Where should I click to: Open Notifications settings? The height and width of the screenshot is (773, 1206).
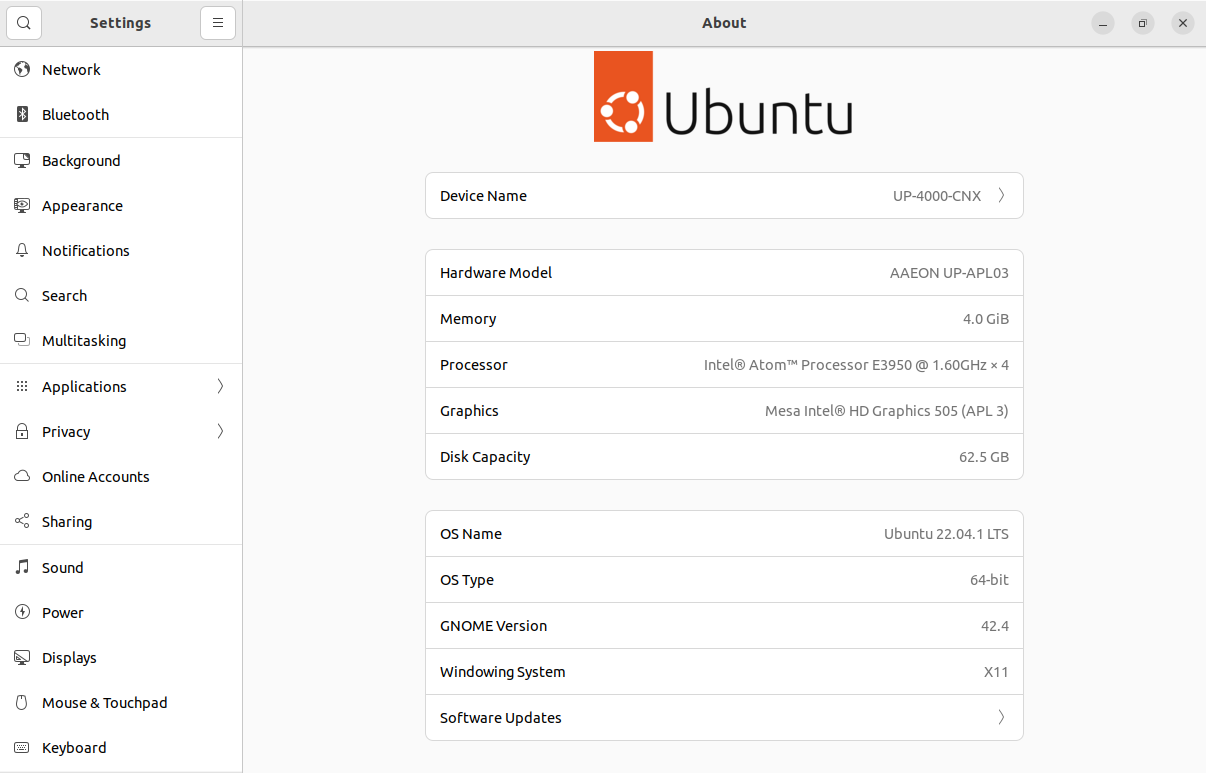click(x=121, y=251)
